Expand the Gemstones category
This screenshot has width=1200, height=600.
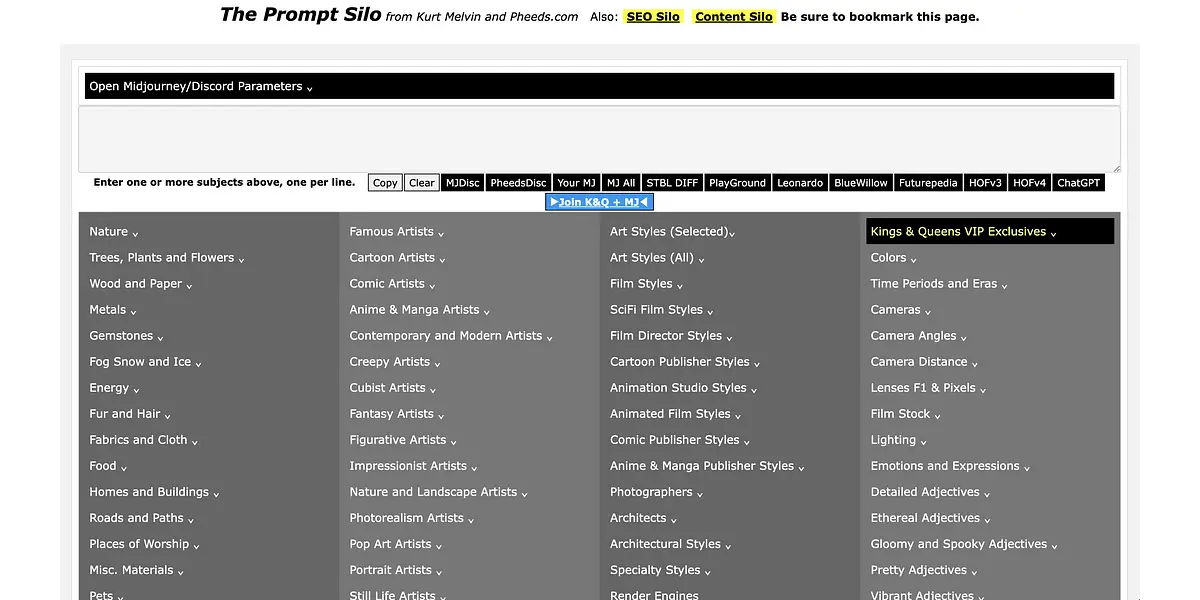click(126, 336)
